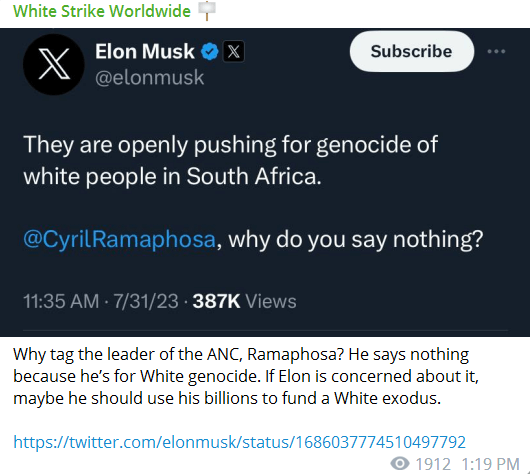Image resolution: width=530 pixels, height=474 pixels.
Task: Click the 1912 message view count
Action: coord(433,464)
